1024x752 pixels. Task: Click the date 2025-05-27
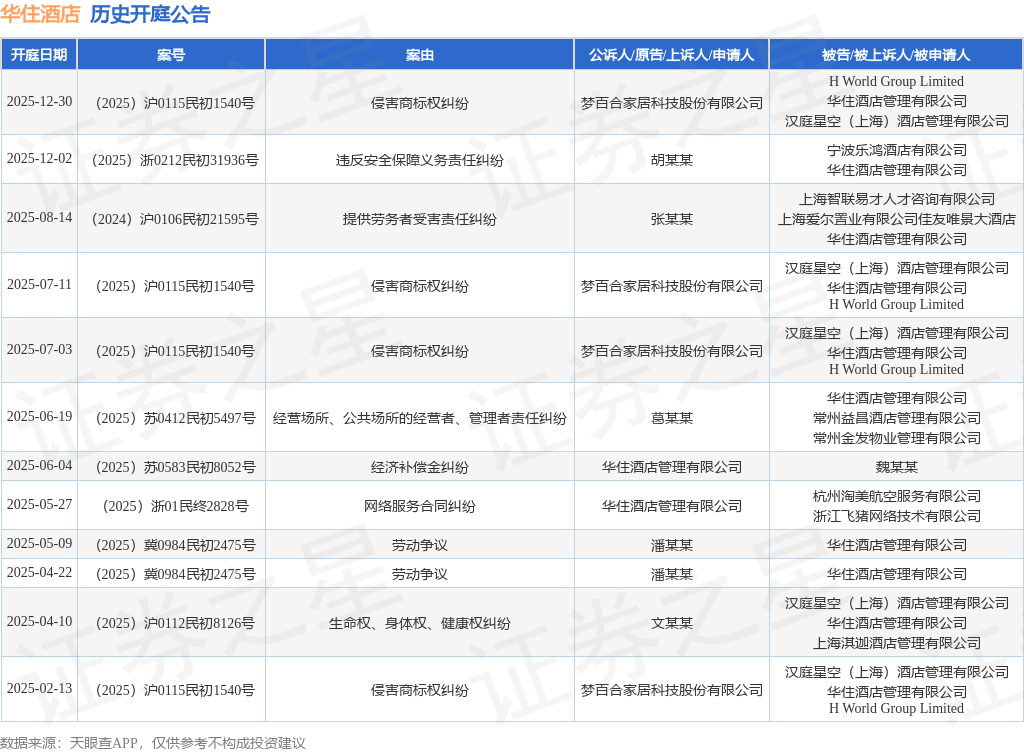click(39, 505)
